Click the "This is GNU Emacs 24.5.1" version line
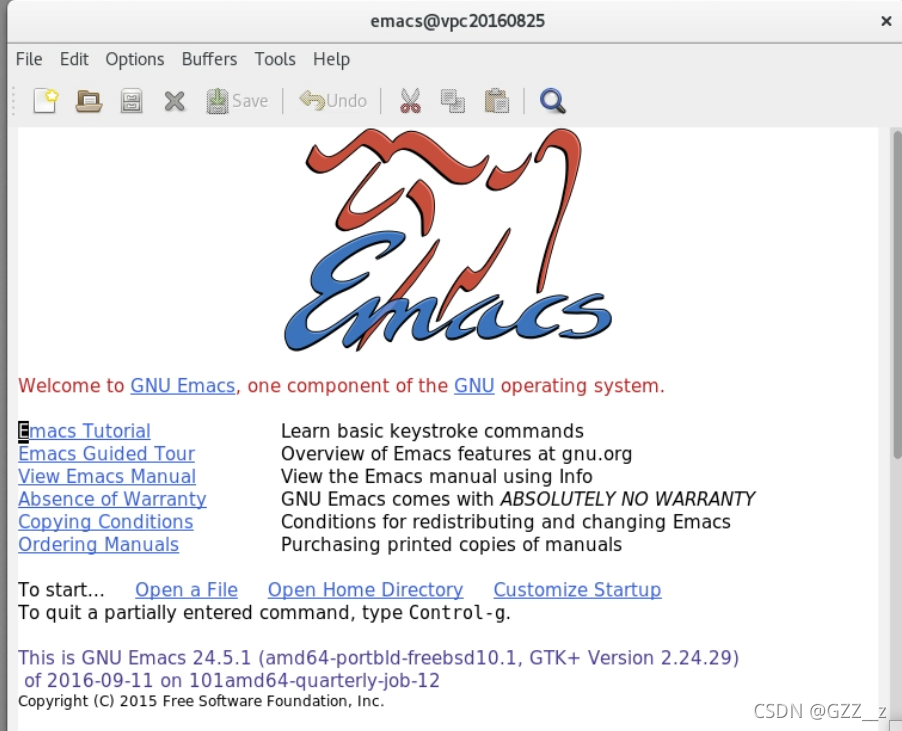The height and width of the screenshot is (731, 902). coord(378,657)
